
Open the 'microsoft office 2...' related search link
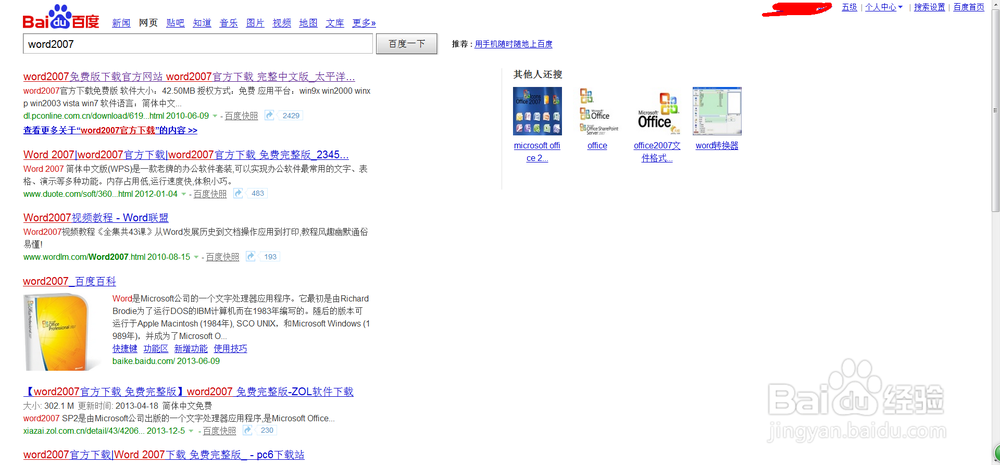click(537, 152)
